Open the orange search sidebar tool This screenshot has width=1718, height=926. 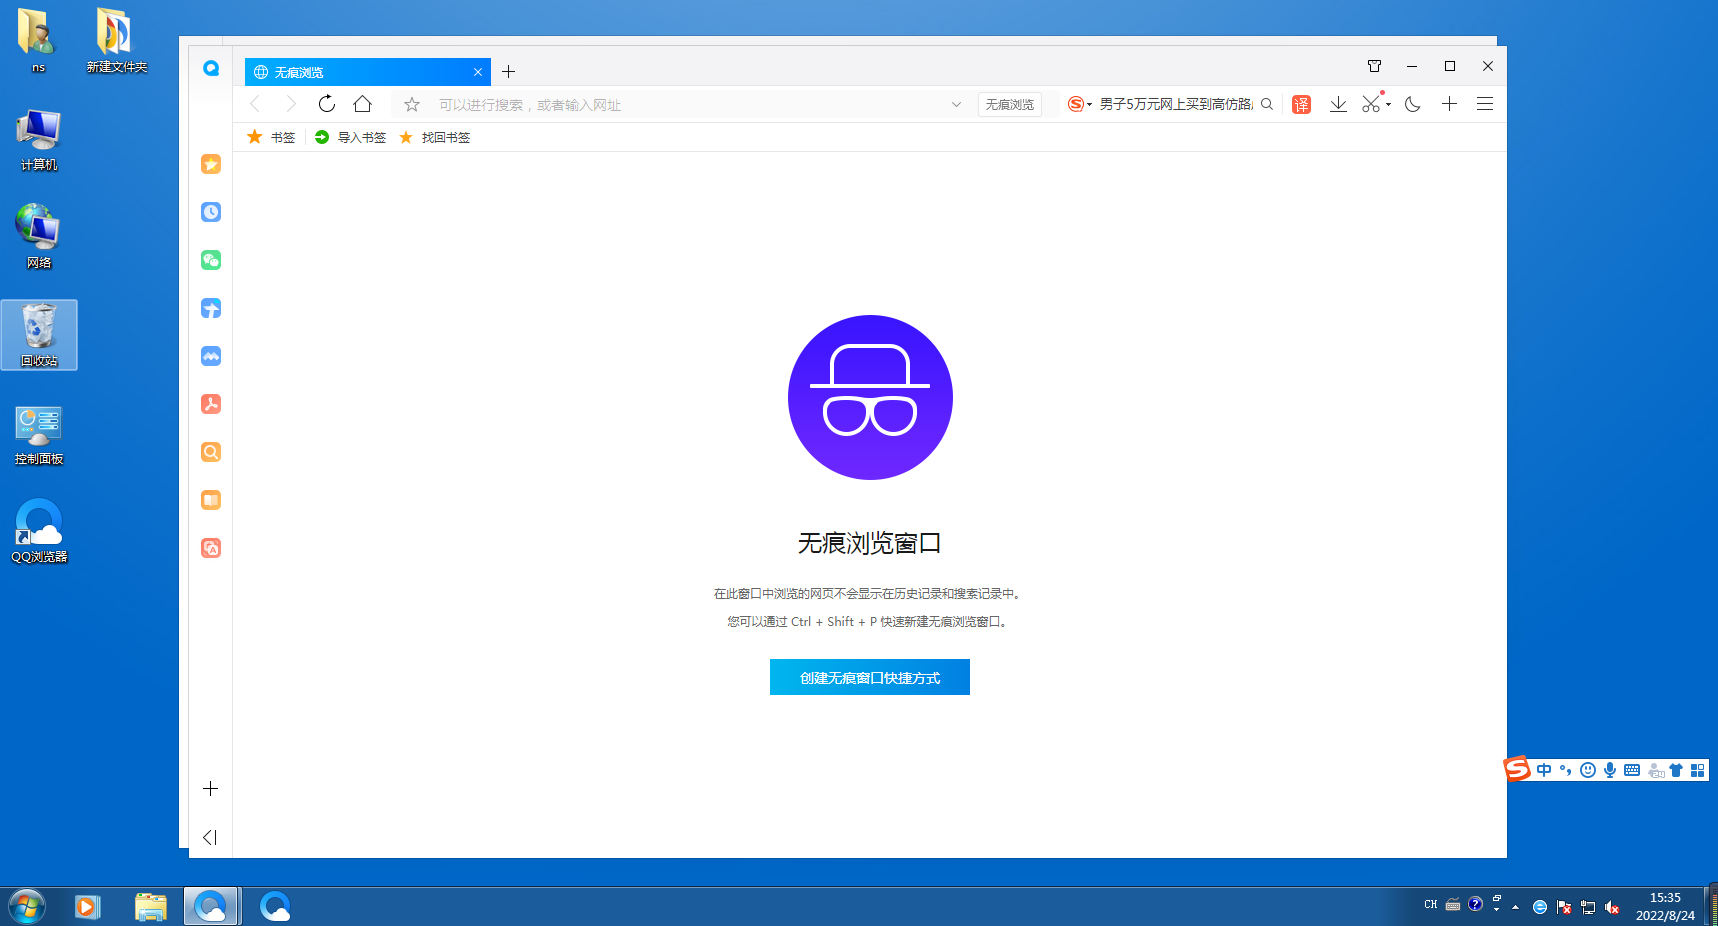[x=211, y=452]
